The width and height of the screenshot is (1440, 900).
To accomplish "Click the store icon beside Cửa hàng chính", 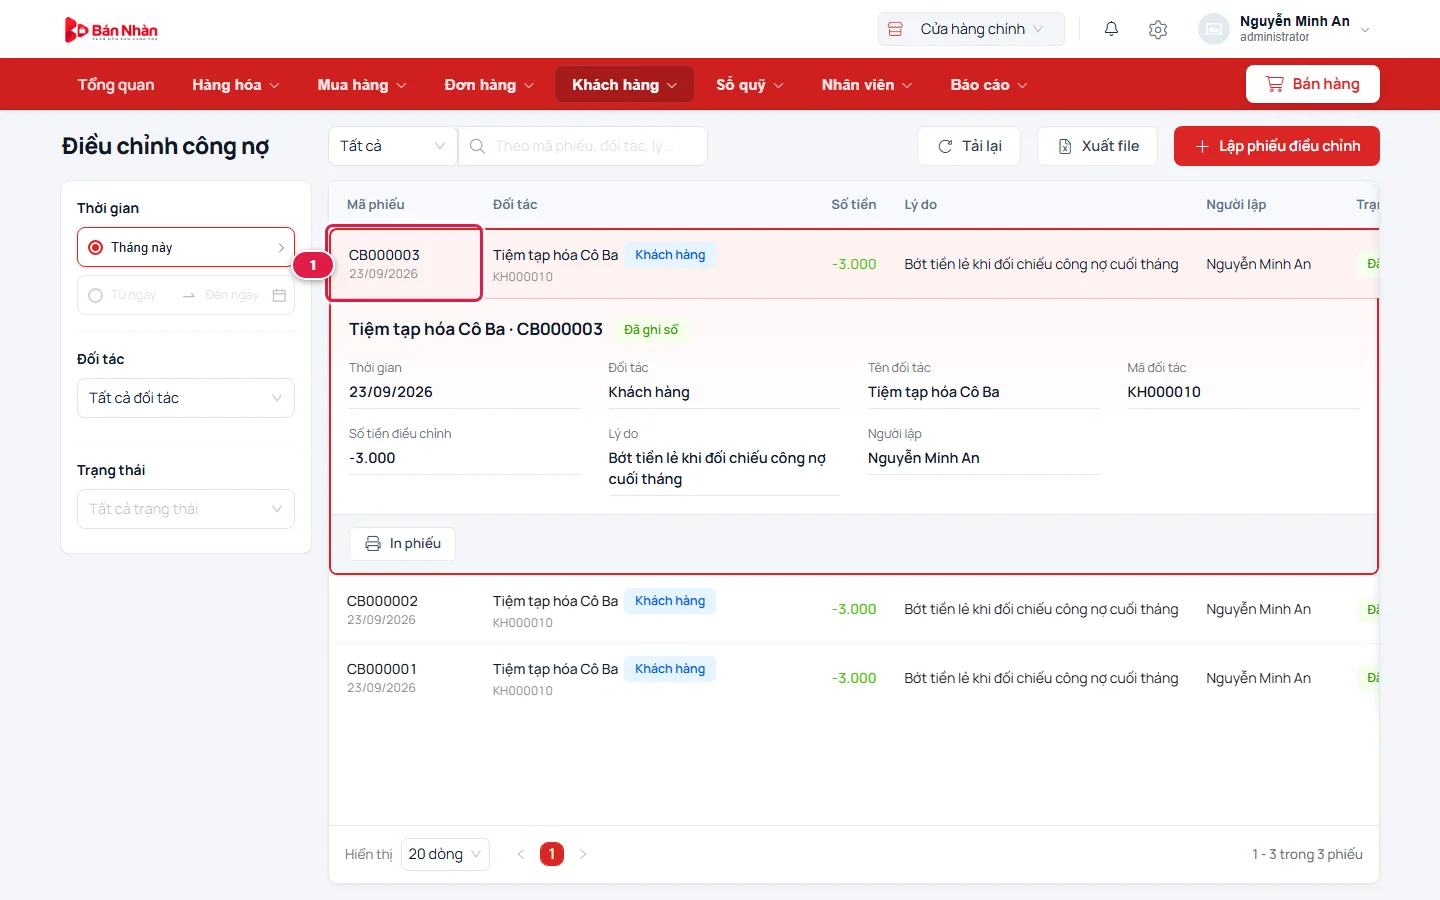I will [896, 29].
